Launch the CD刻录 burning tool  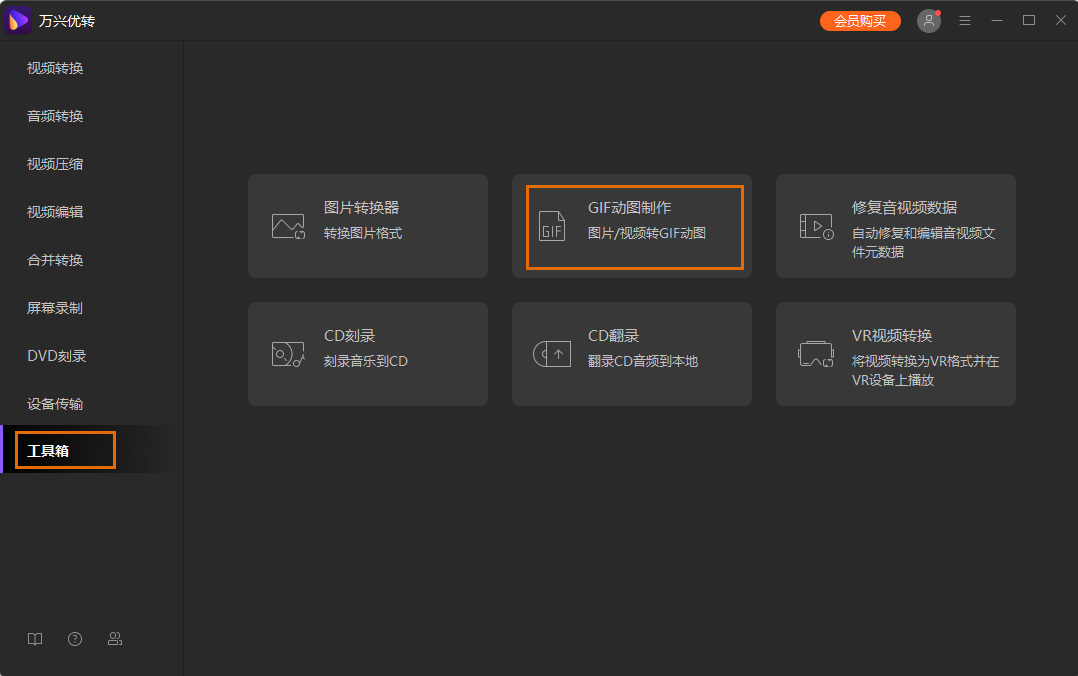pyautogui.click(x=368, y=354)
